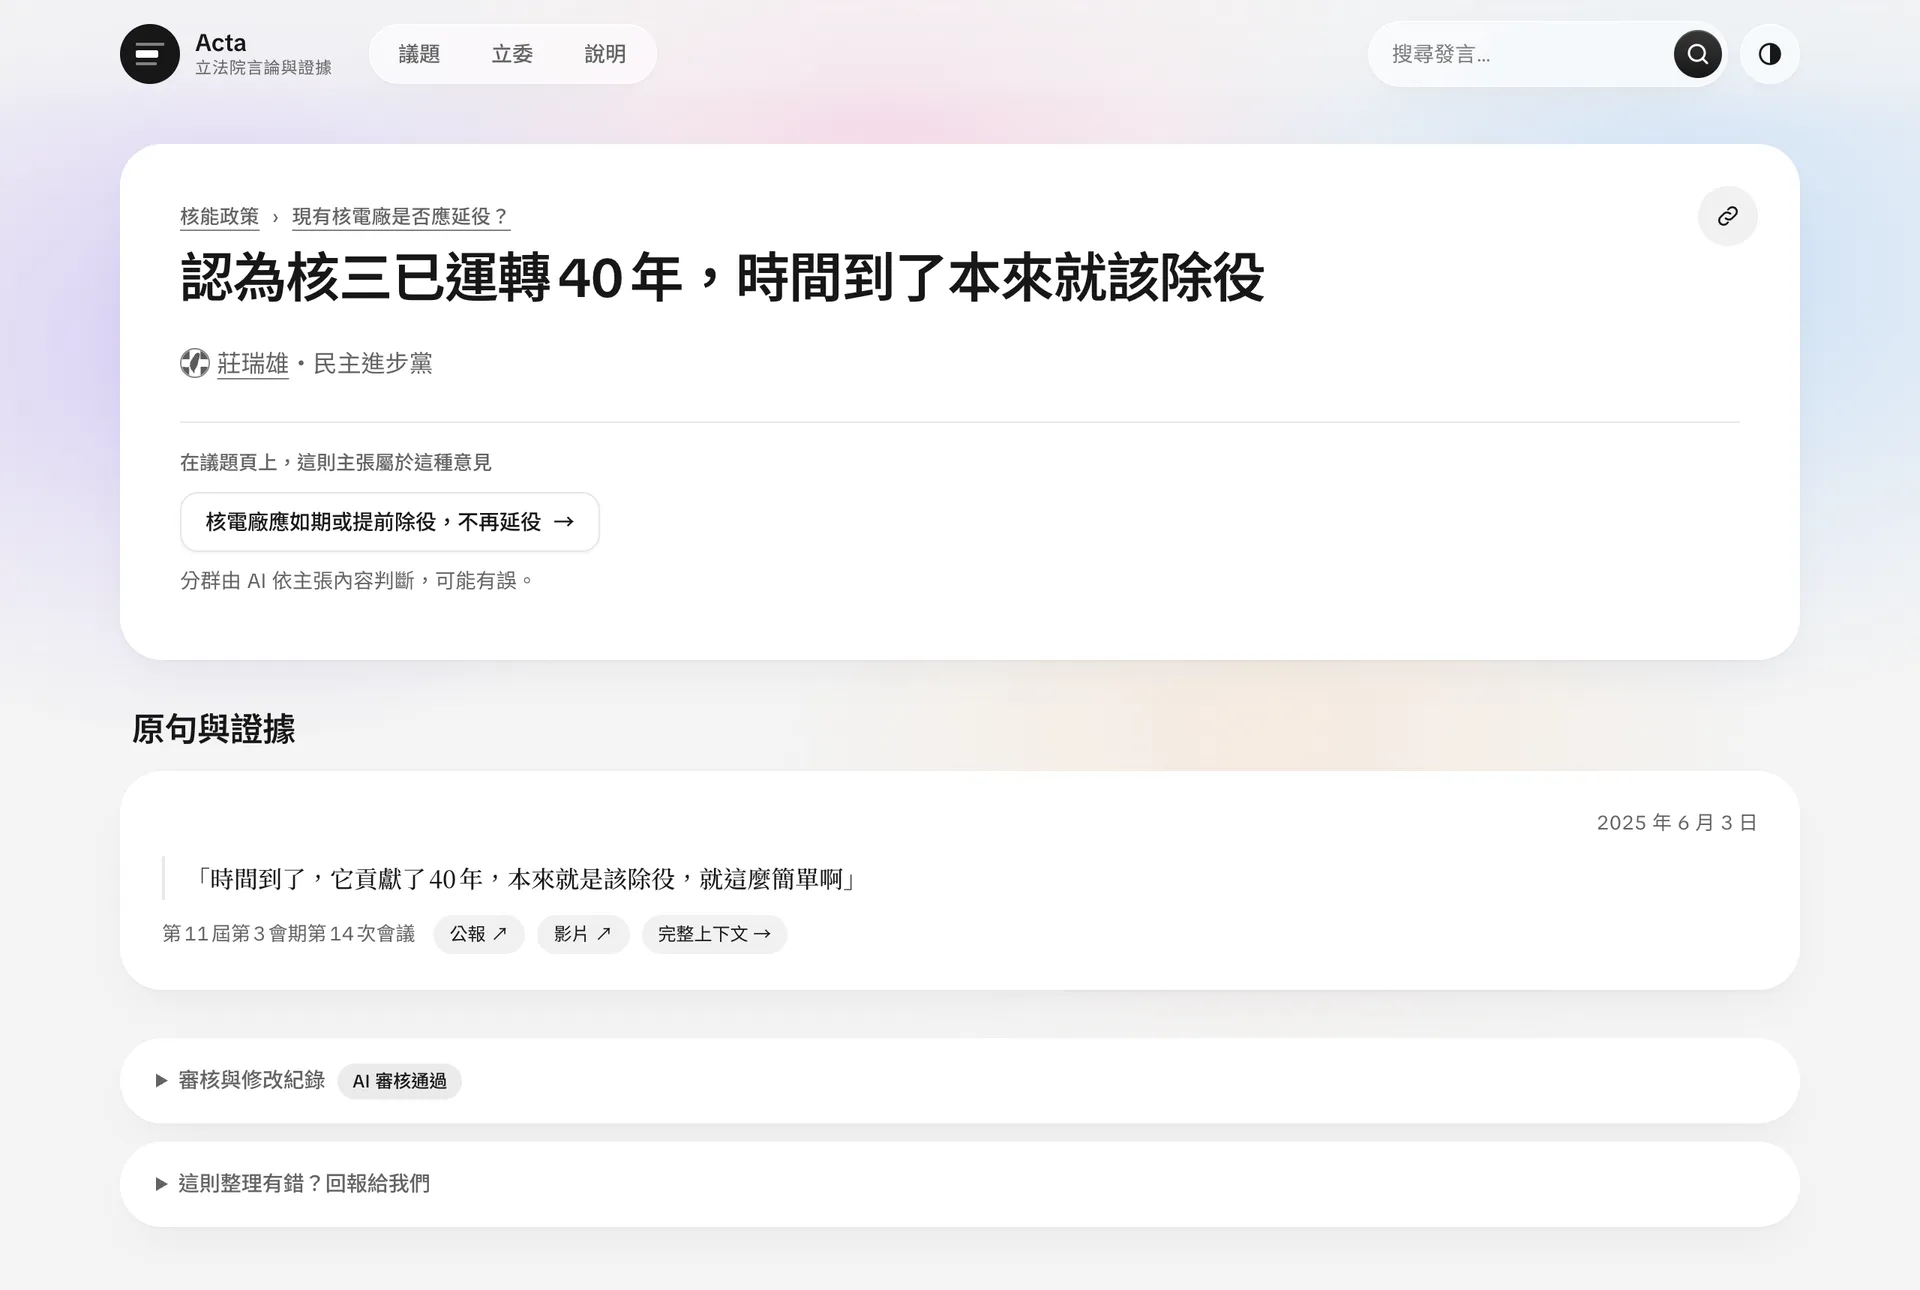Open 現有核電廠是否應延役？ breadcrumb link

(401, 216)
